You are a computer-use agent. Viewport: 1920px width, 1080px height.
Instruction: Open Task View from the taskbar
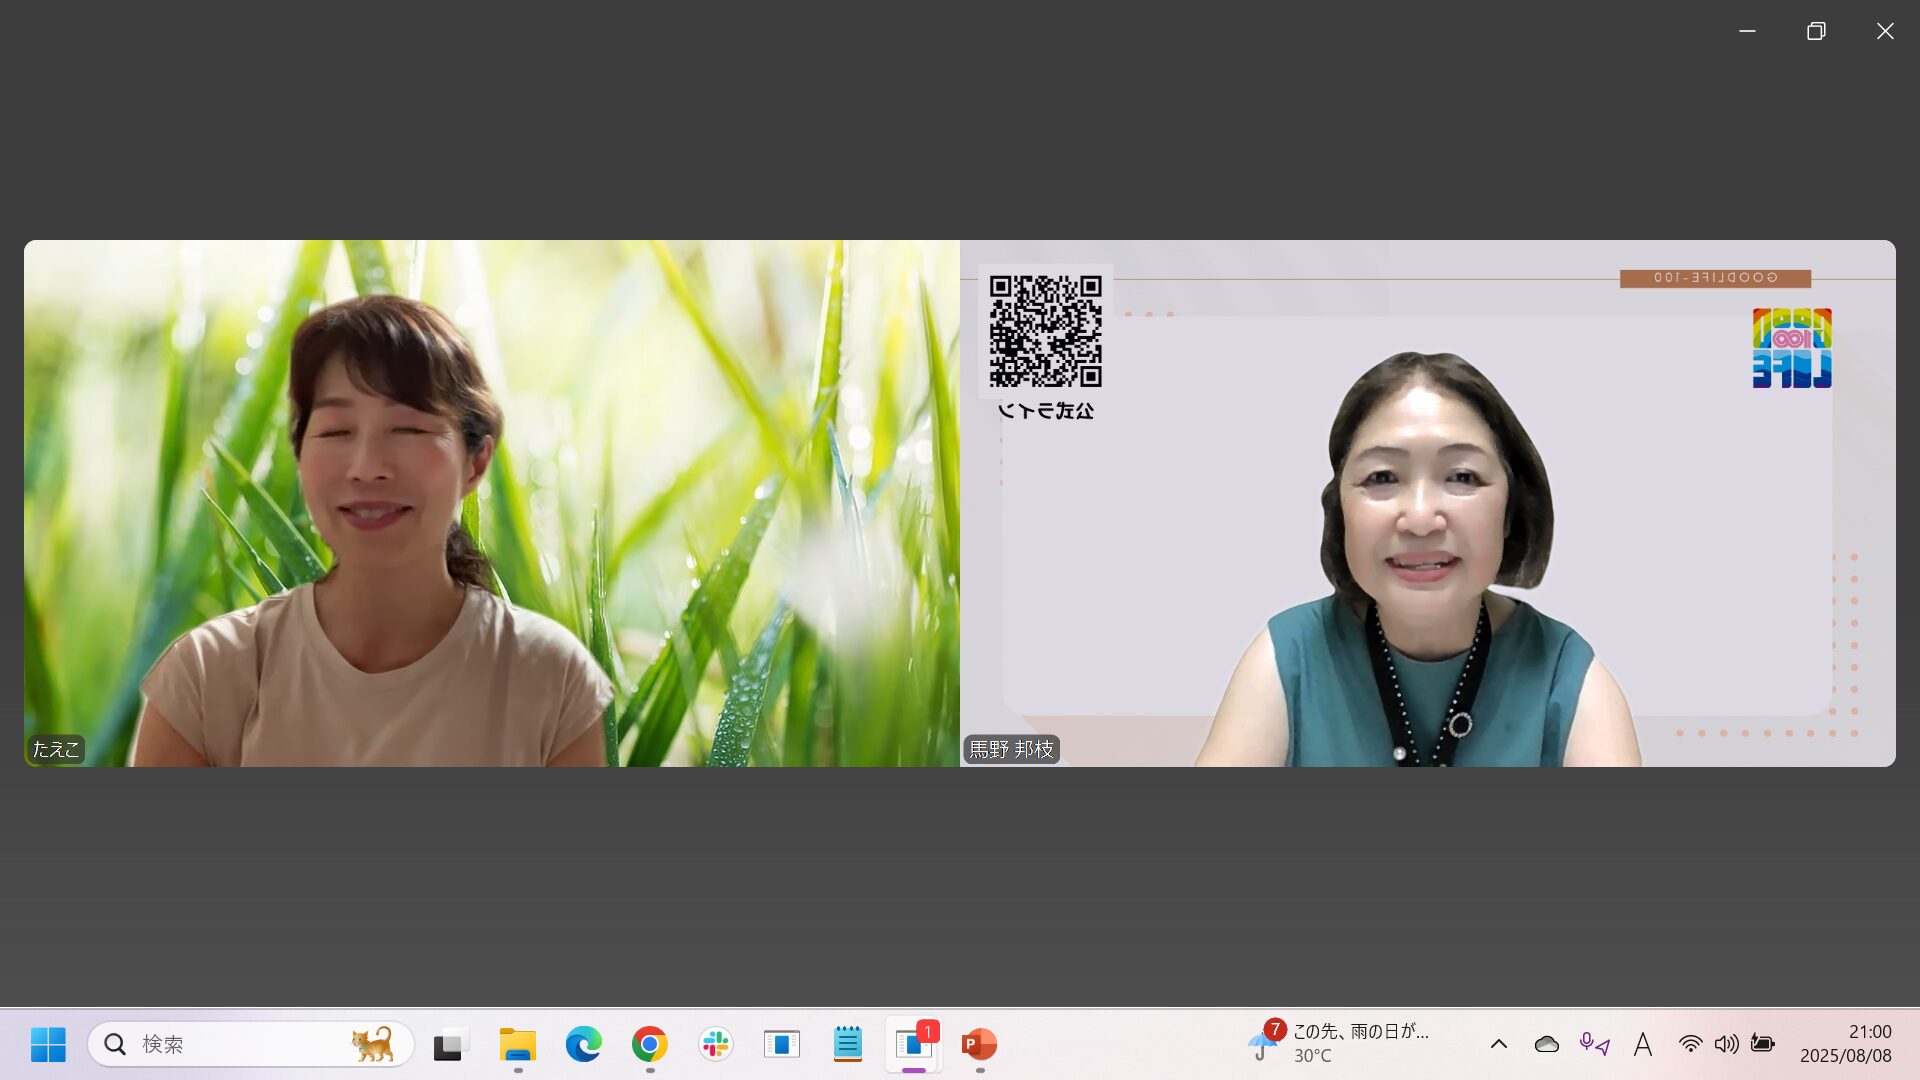pyautogui.click(x=451, y=1044)
